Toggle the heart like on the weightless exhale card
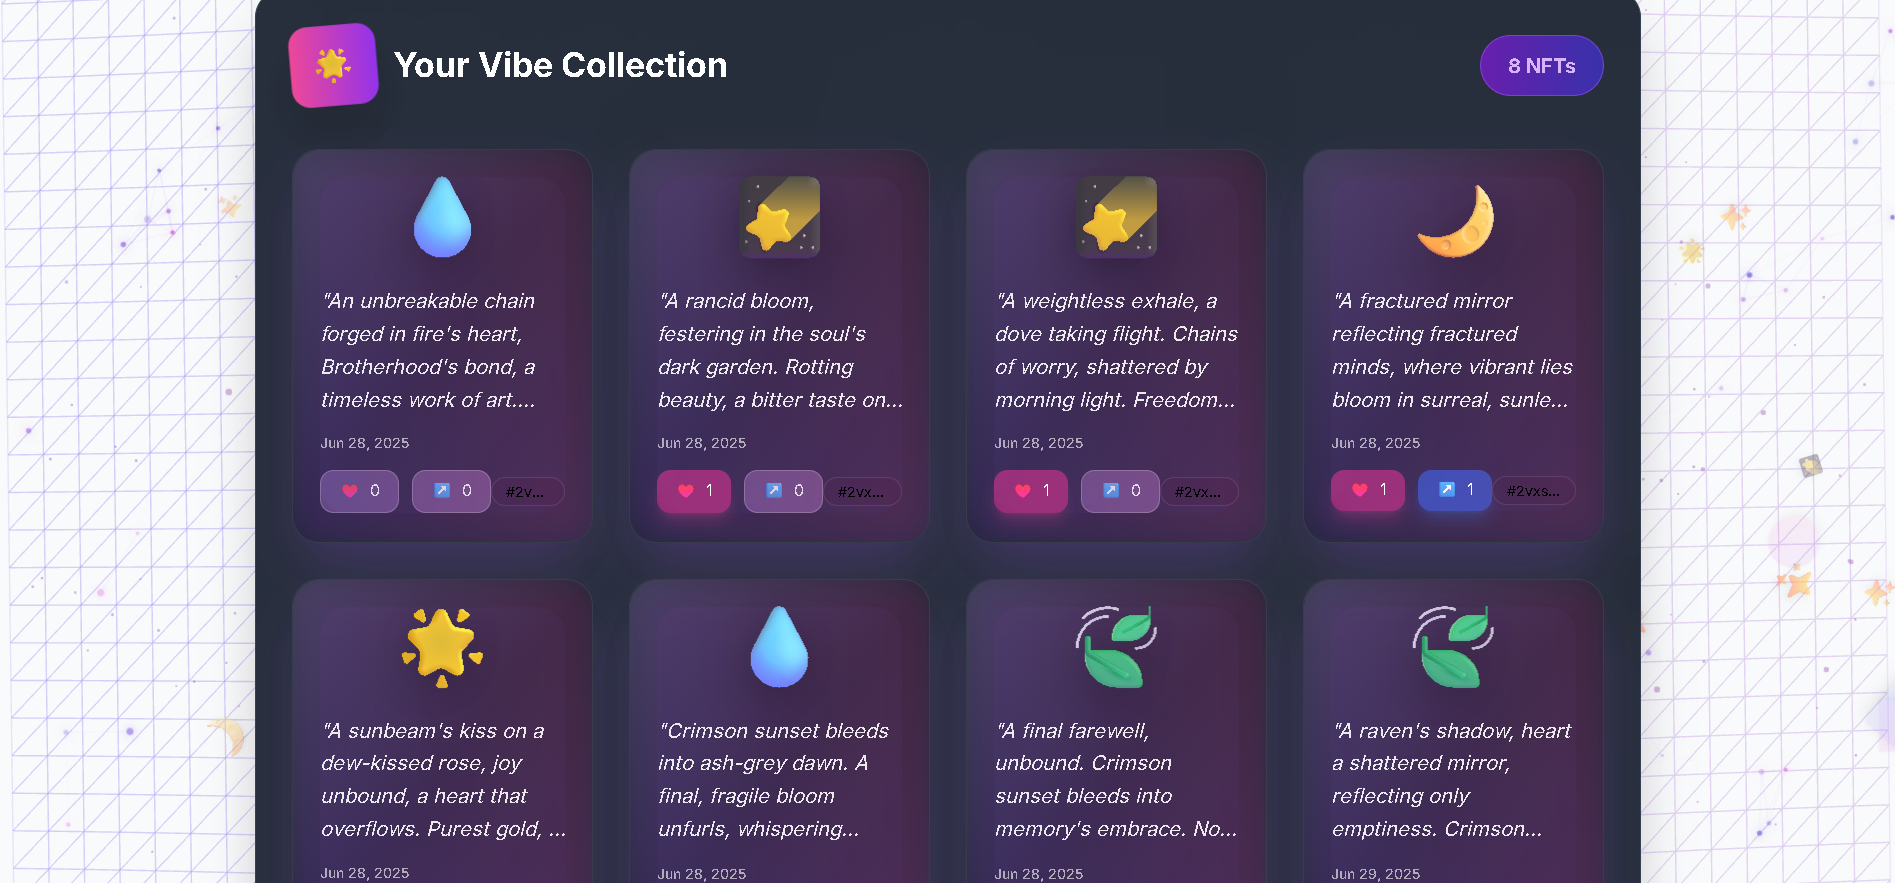 [x=1031, y=491]
